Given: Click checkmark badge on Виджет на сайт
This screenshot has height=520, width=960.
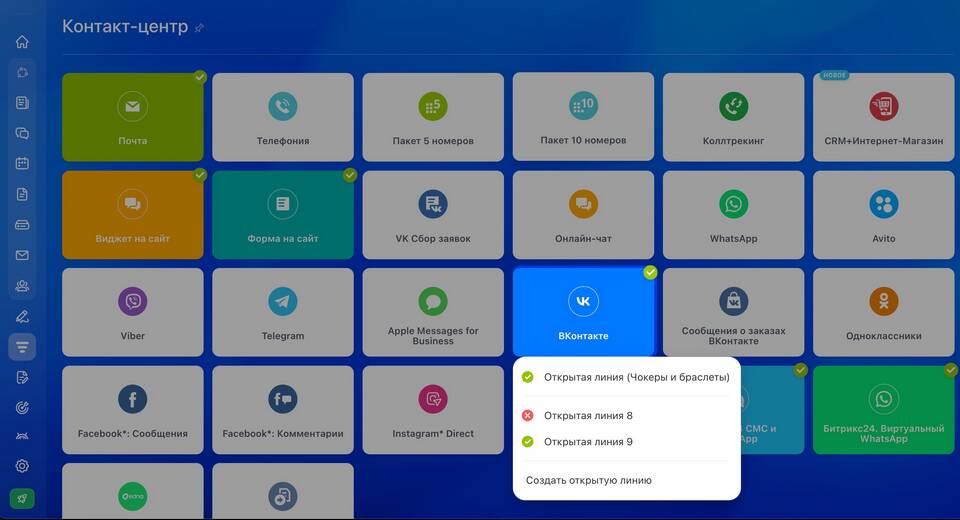Looking at the screenshot, I should click(200, 175).
